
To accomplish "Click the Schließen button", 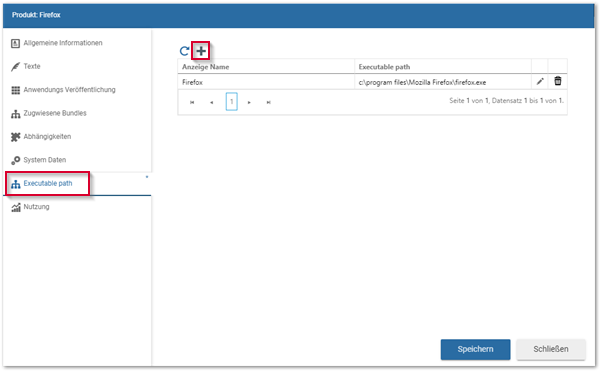I will [x=551, y=349].
